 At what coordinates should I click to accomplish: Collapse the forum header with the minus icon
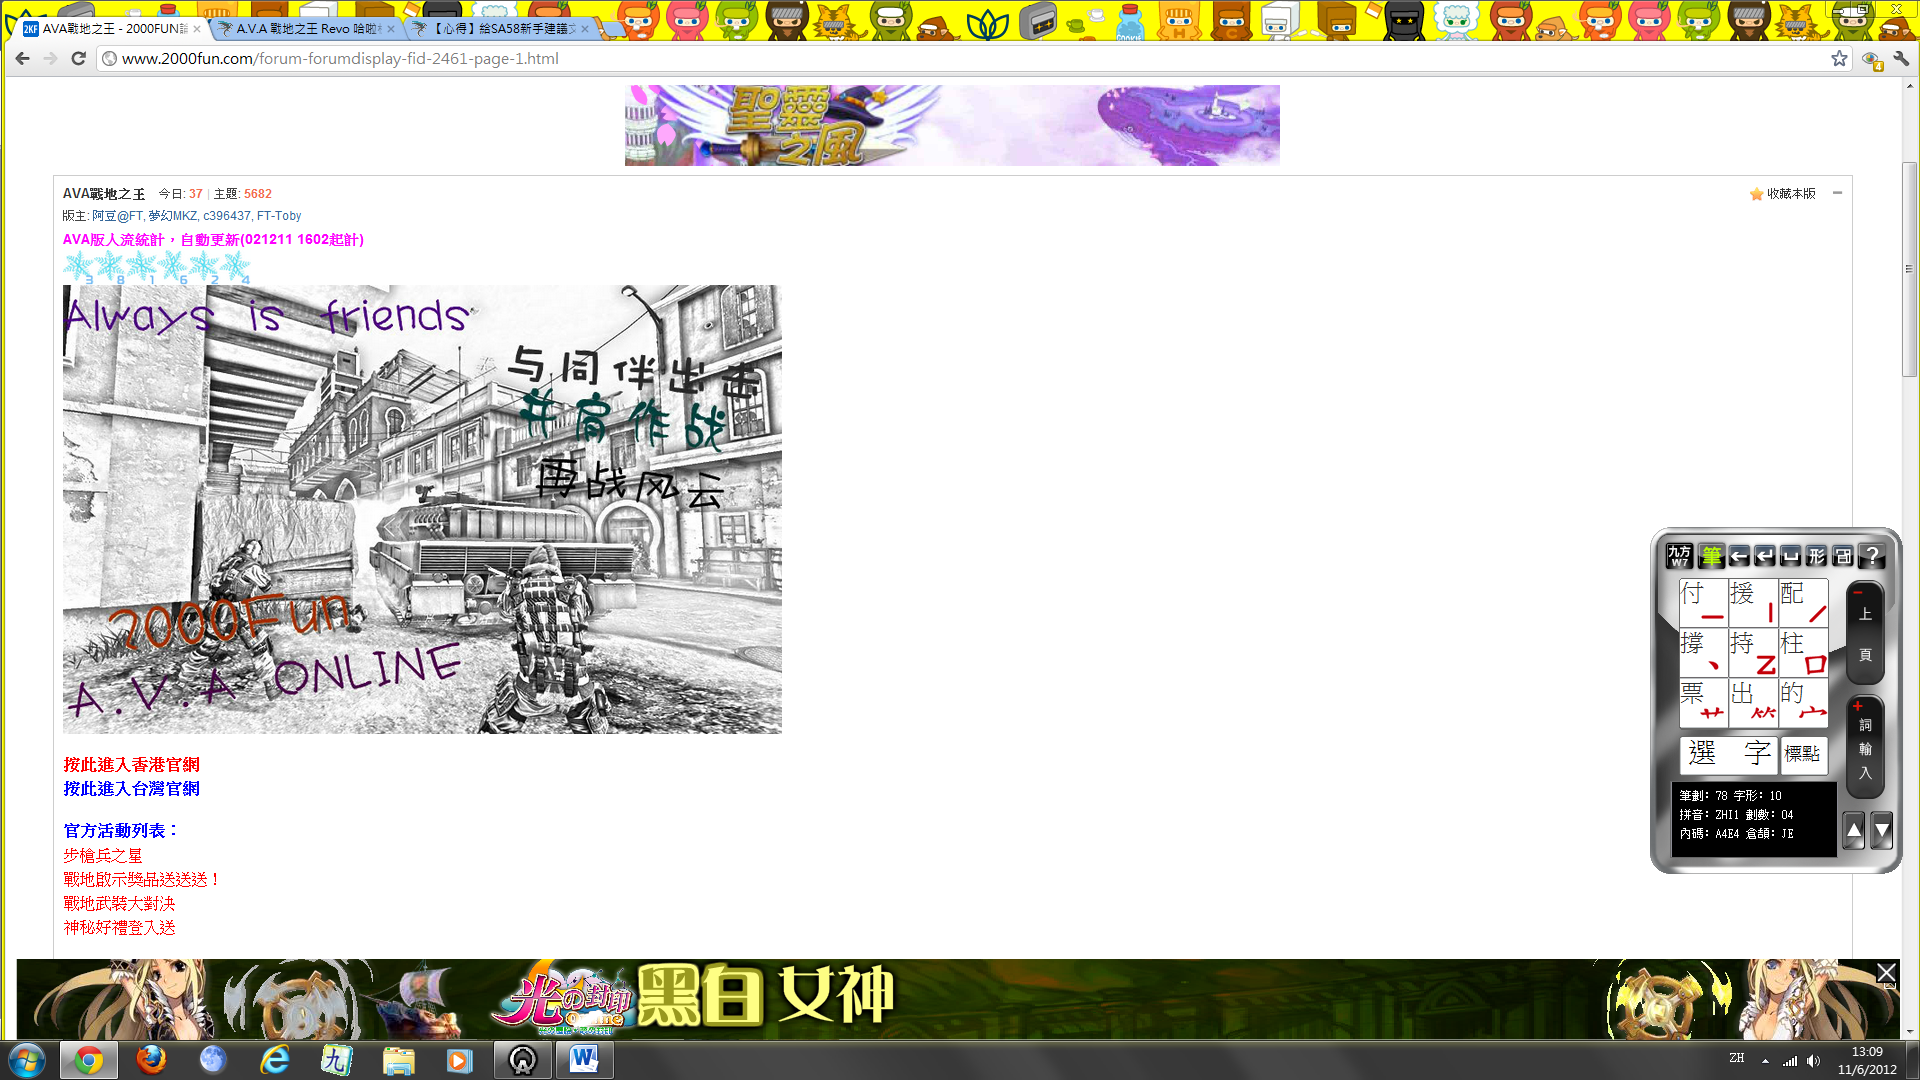click(x=1837, y=193)
